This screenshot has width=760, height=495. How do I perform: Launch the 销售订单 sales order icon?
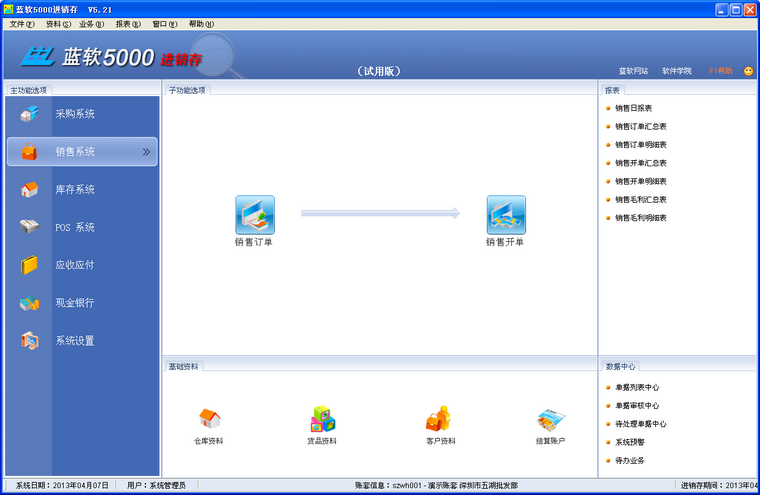point(254,215)
